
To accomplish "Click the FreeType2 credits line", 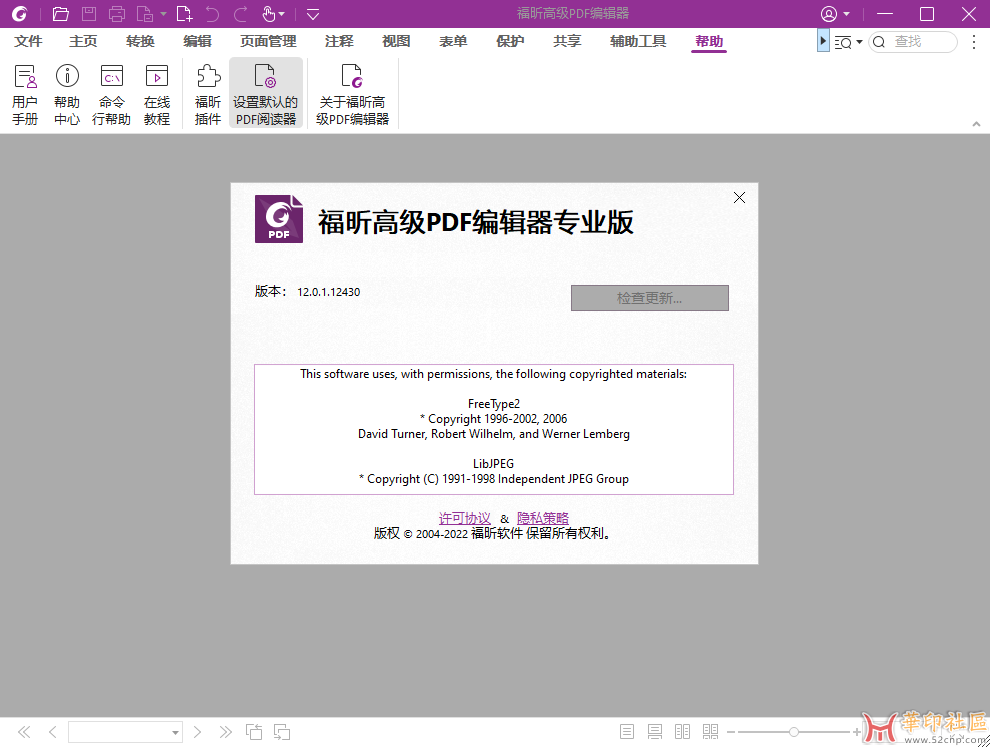I will (x=494, y=403).
